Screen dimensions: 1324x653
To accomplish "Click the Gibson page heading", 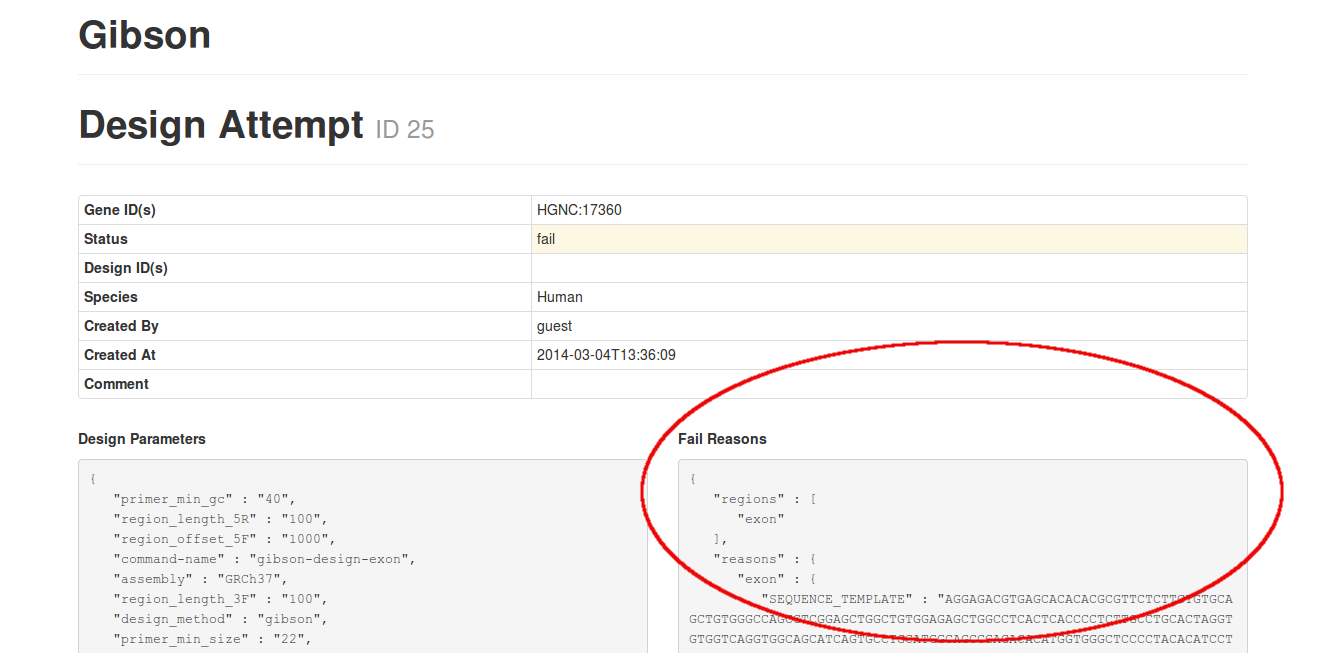I will (144, 35).
